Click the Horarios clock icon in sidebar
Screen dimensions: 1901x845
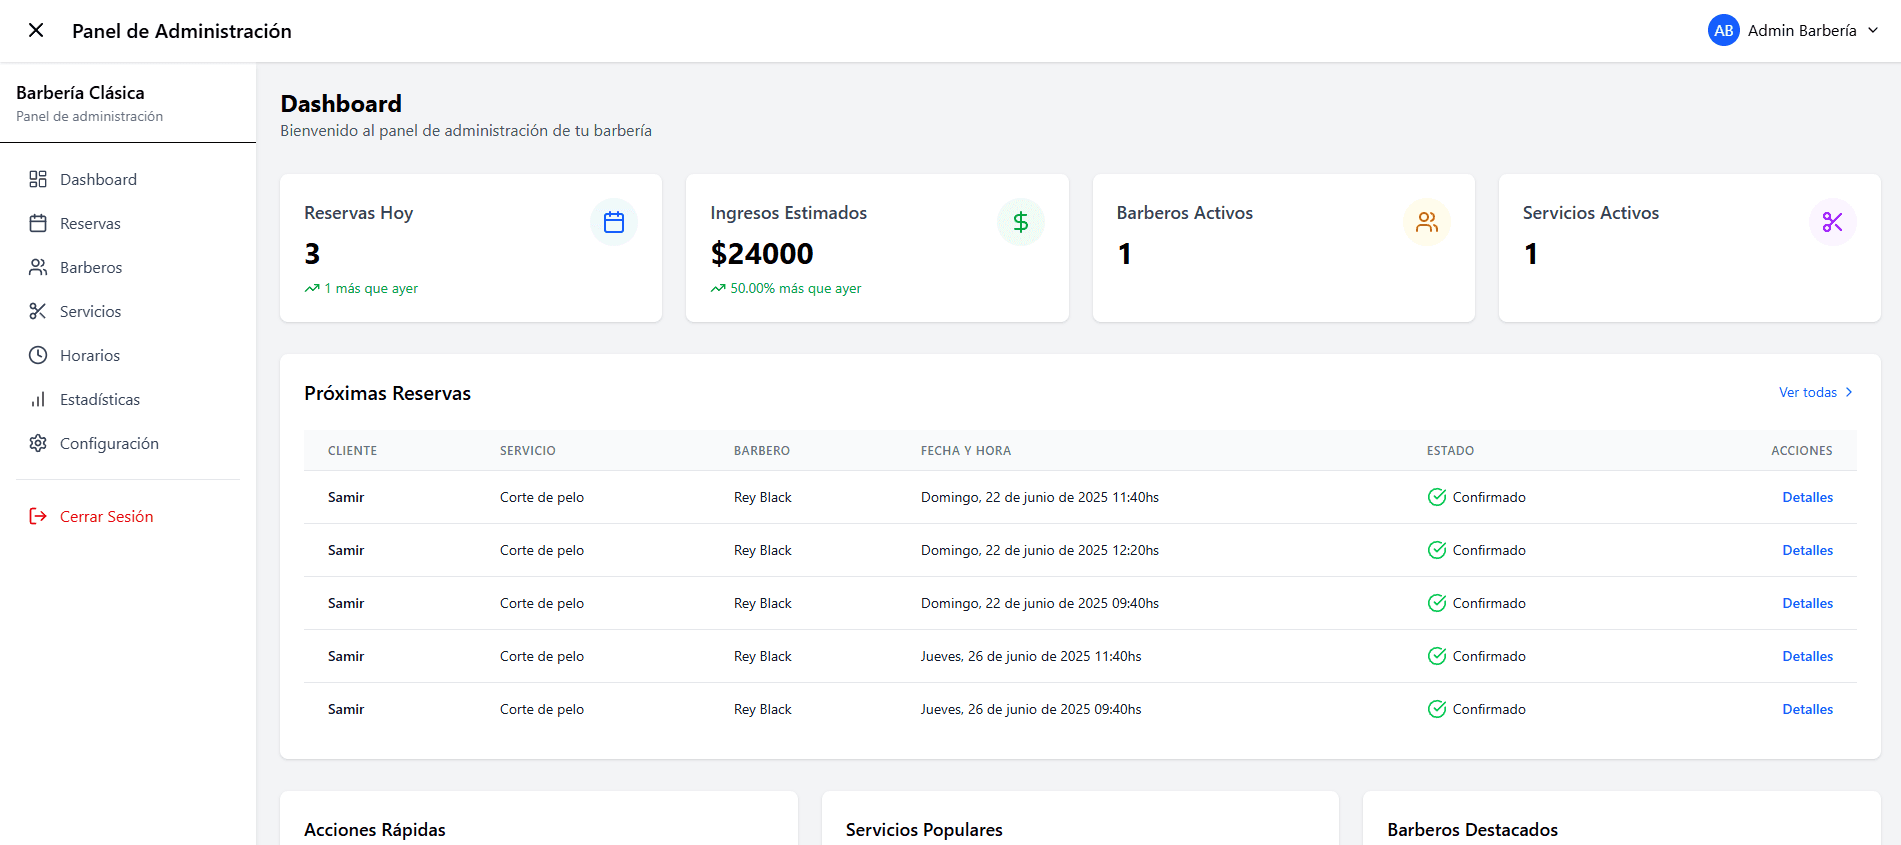click(x=38, y=355)
